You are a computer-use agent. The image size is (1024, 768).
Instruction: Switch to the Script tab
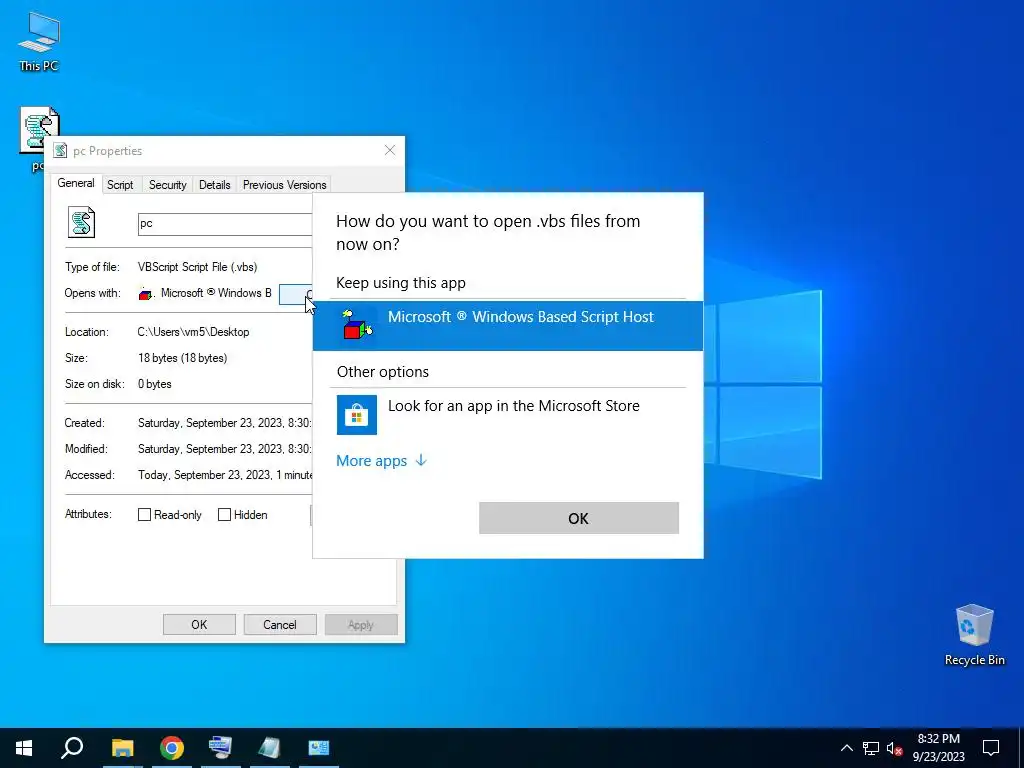coord(120,185)
